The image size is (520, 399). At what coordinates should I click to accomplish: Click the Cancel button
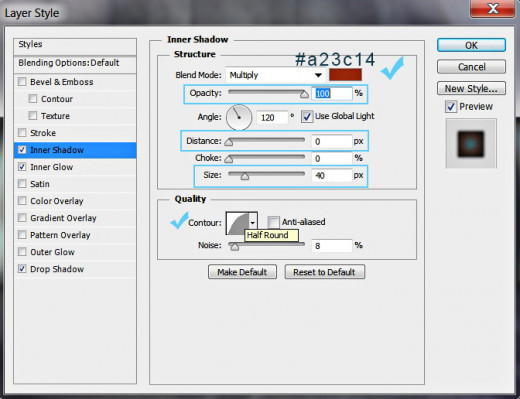[471, 67]
